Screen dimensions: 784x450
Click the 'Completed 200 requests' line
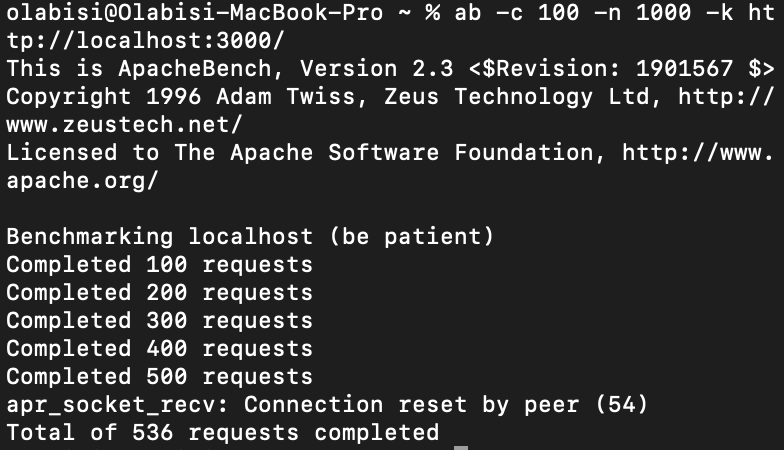pos(159,293)
